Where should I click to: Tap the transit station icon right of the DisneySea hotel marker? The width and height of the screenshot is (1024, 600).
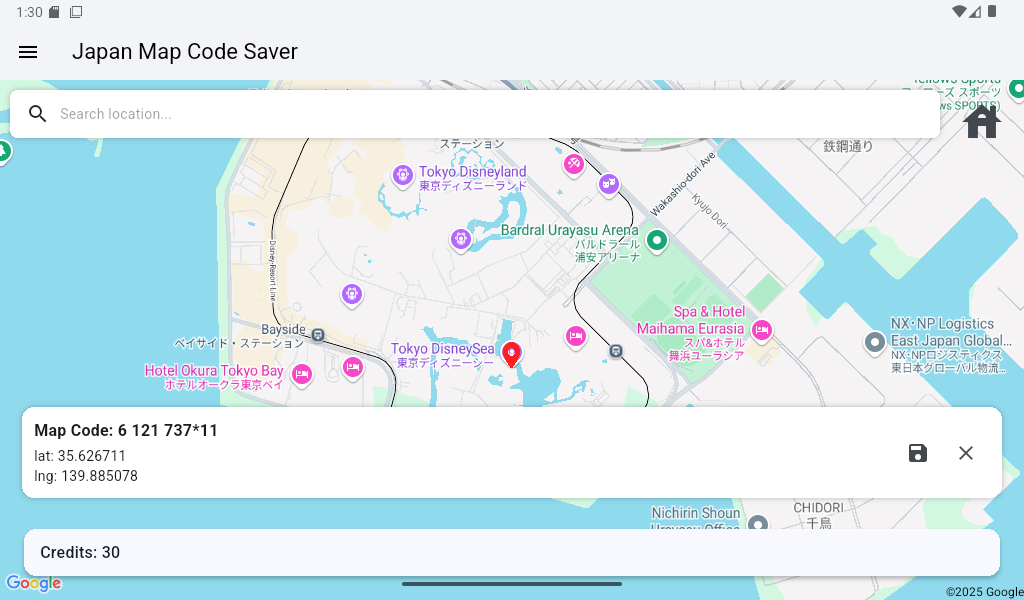(616, 351)
